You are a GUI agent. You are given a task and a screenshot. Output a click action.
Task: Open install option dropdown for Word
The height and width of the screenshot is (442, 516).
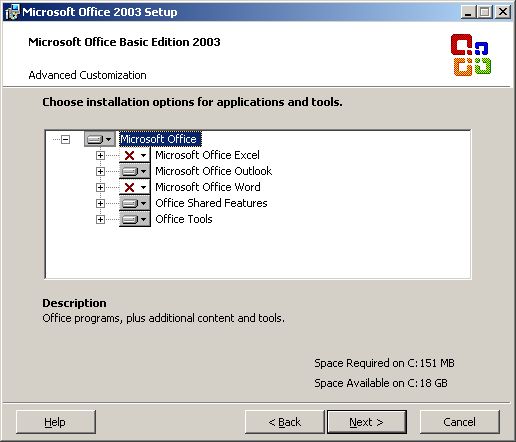135,187
